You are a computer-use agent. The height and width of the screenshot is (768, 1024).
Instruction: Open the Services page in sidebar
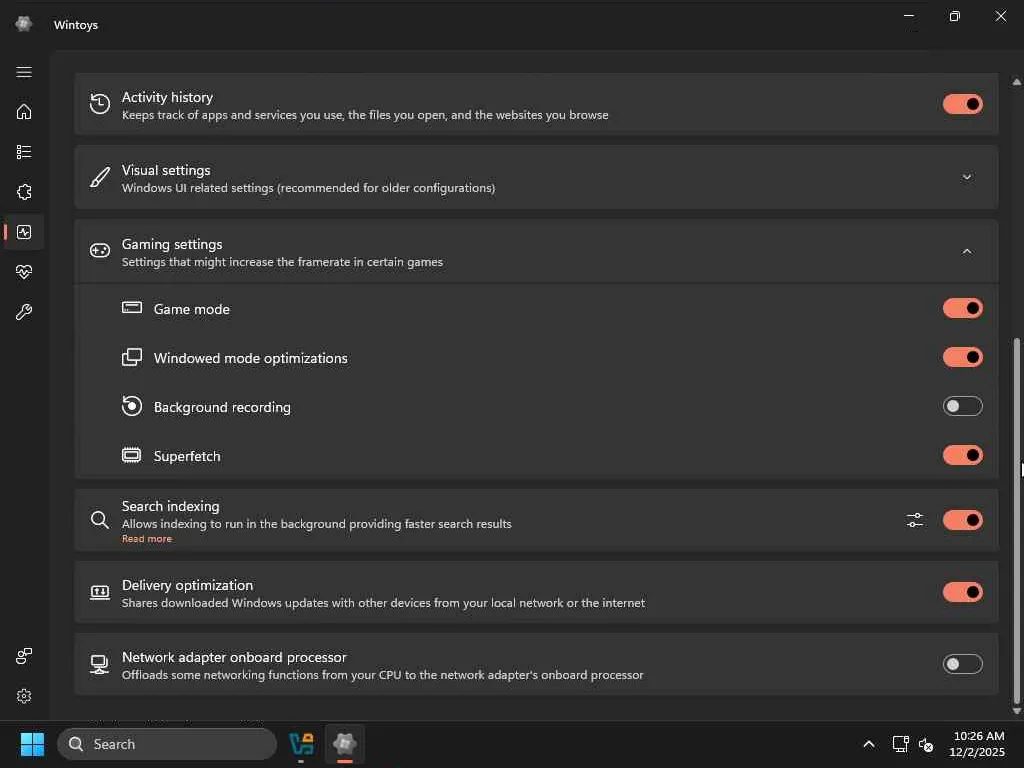[24, 192]
